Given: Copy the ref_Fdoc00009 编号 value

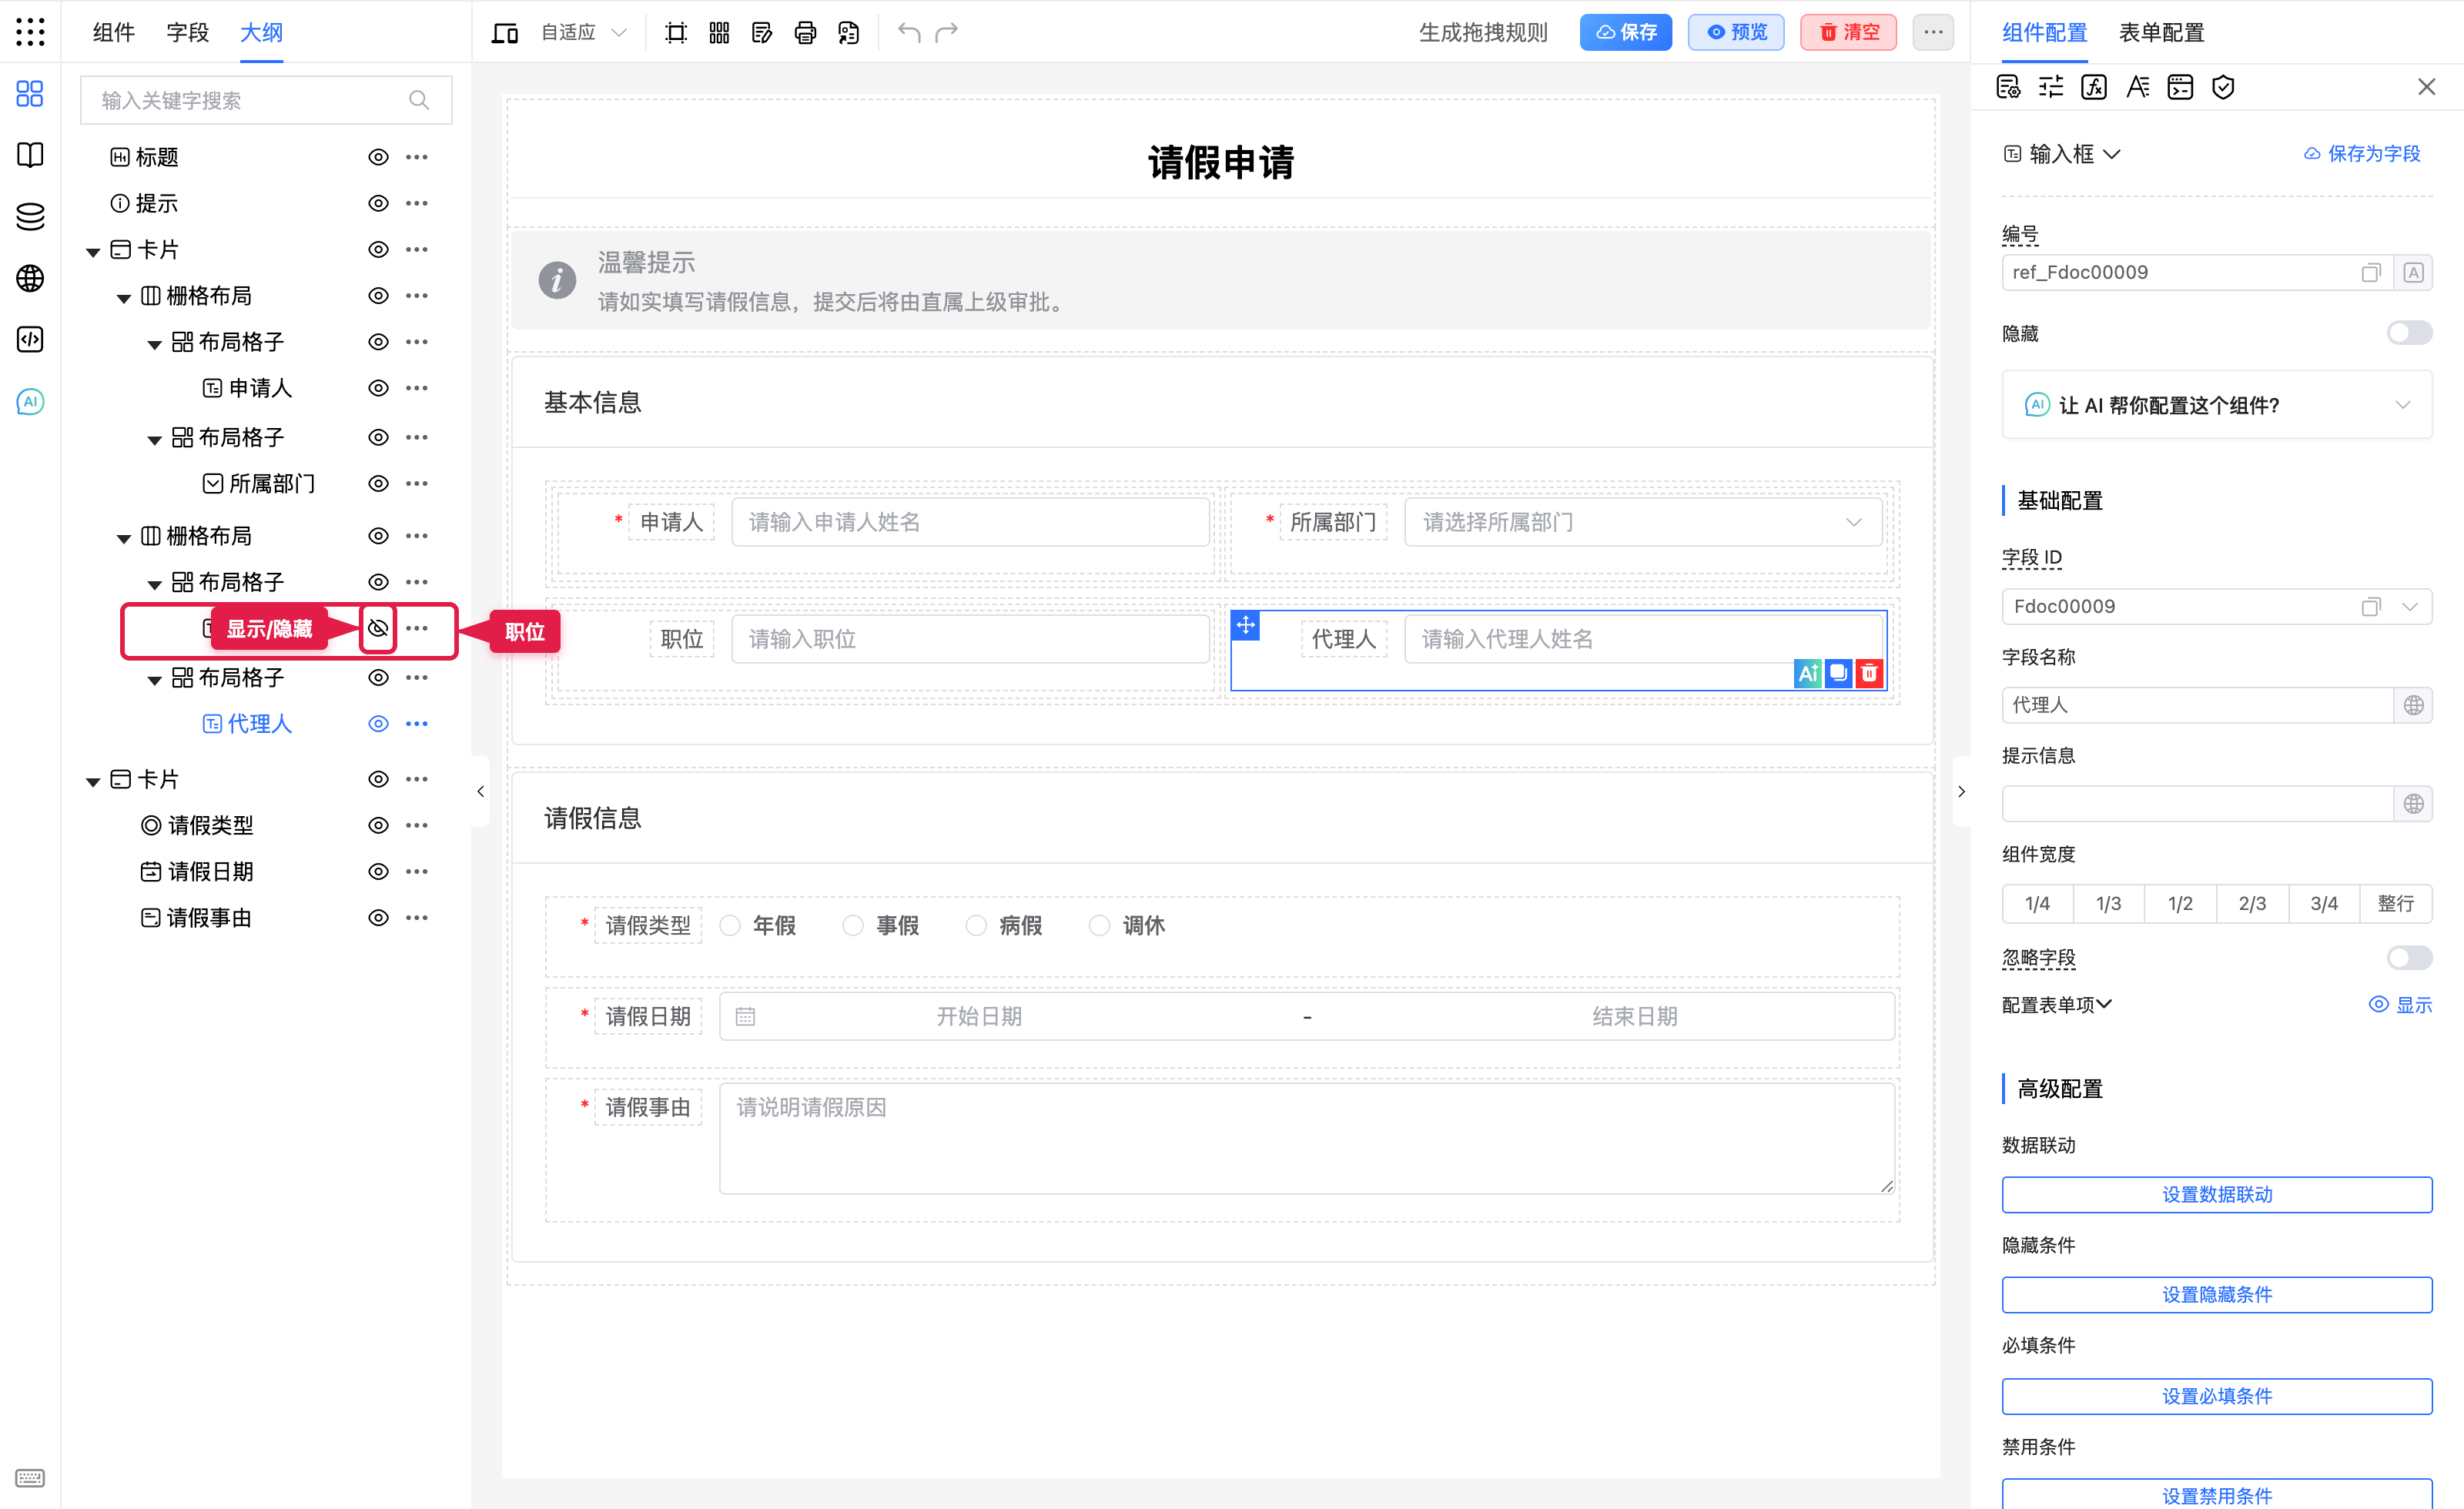Looking at the screenshot, I should (2370, 273).
